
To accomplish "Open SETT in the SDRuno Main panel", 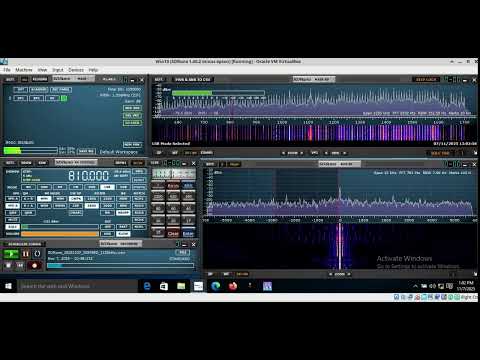I will click(x=10, y=79).
